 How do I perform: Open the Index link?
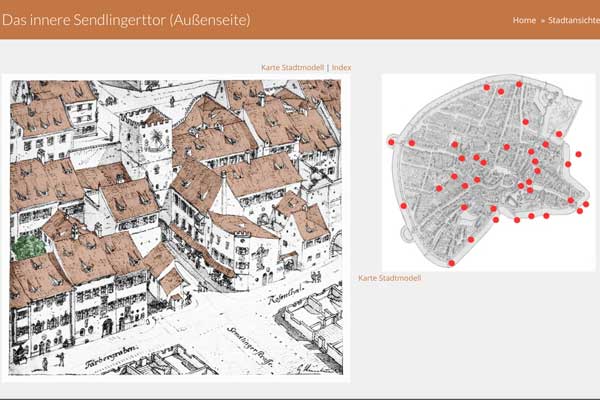[x=341, y=67]
